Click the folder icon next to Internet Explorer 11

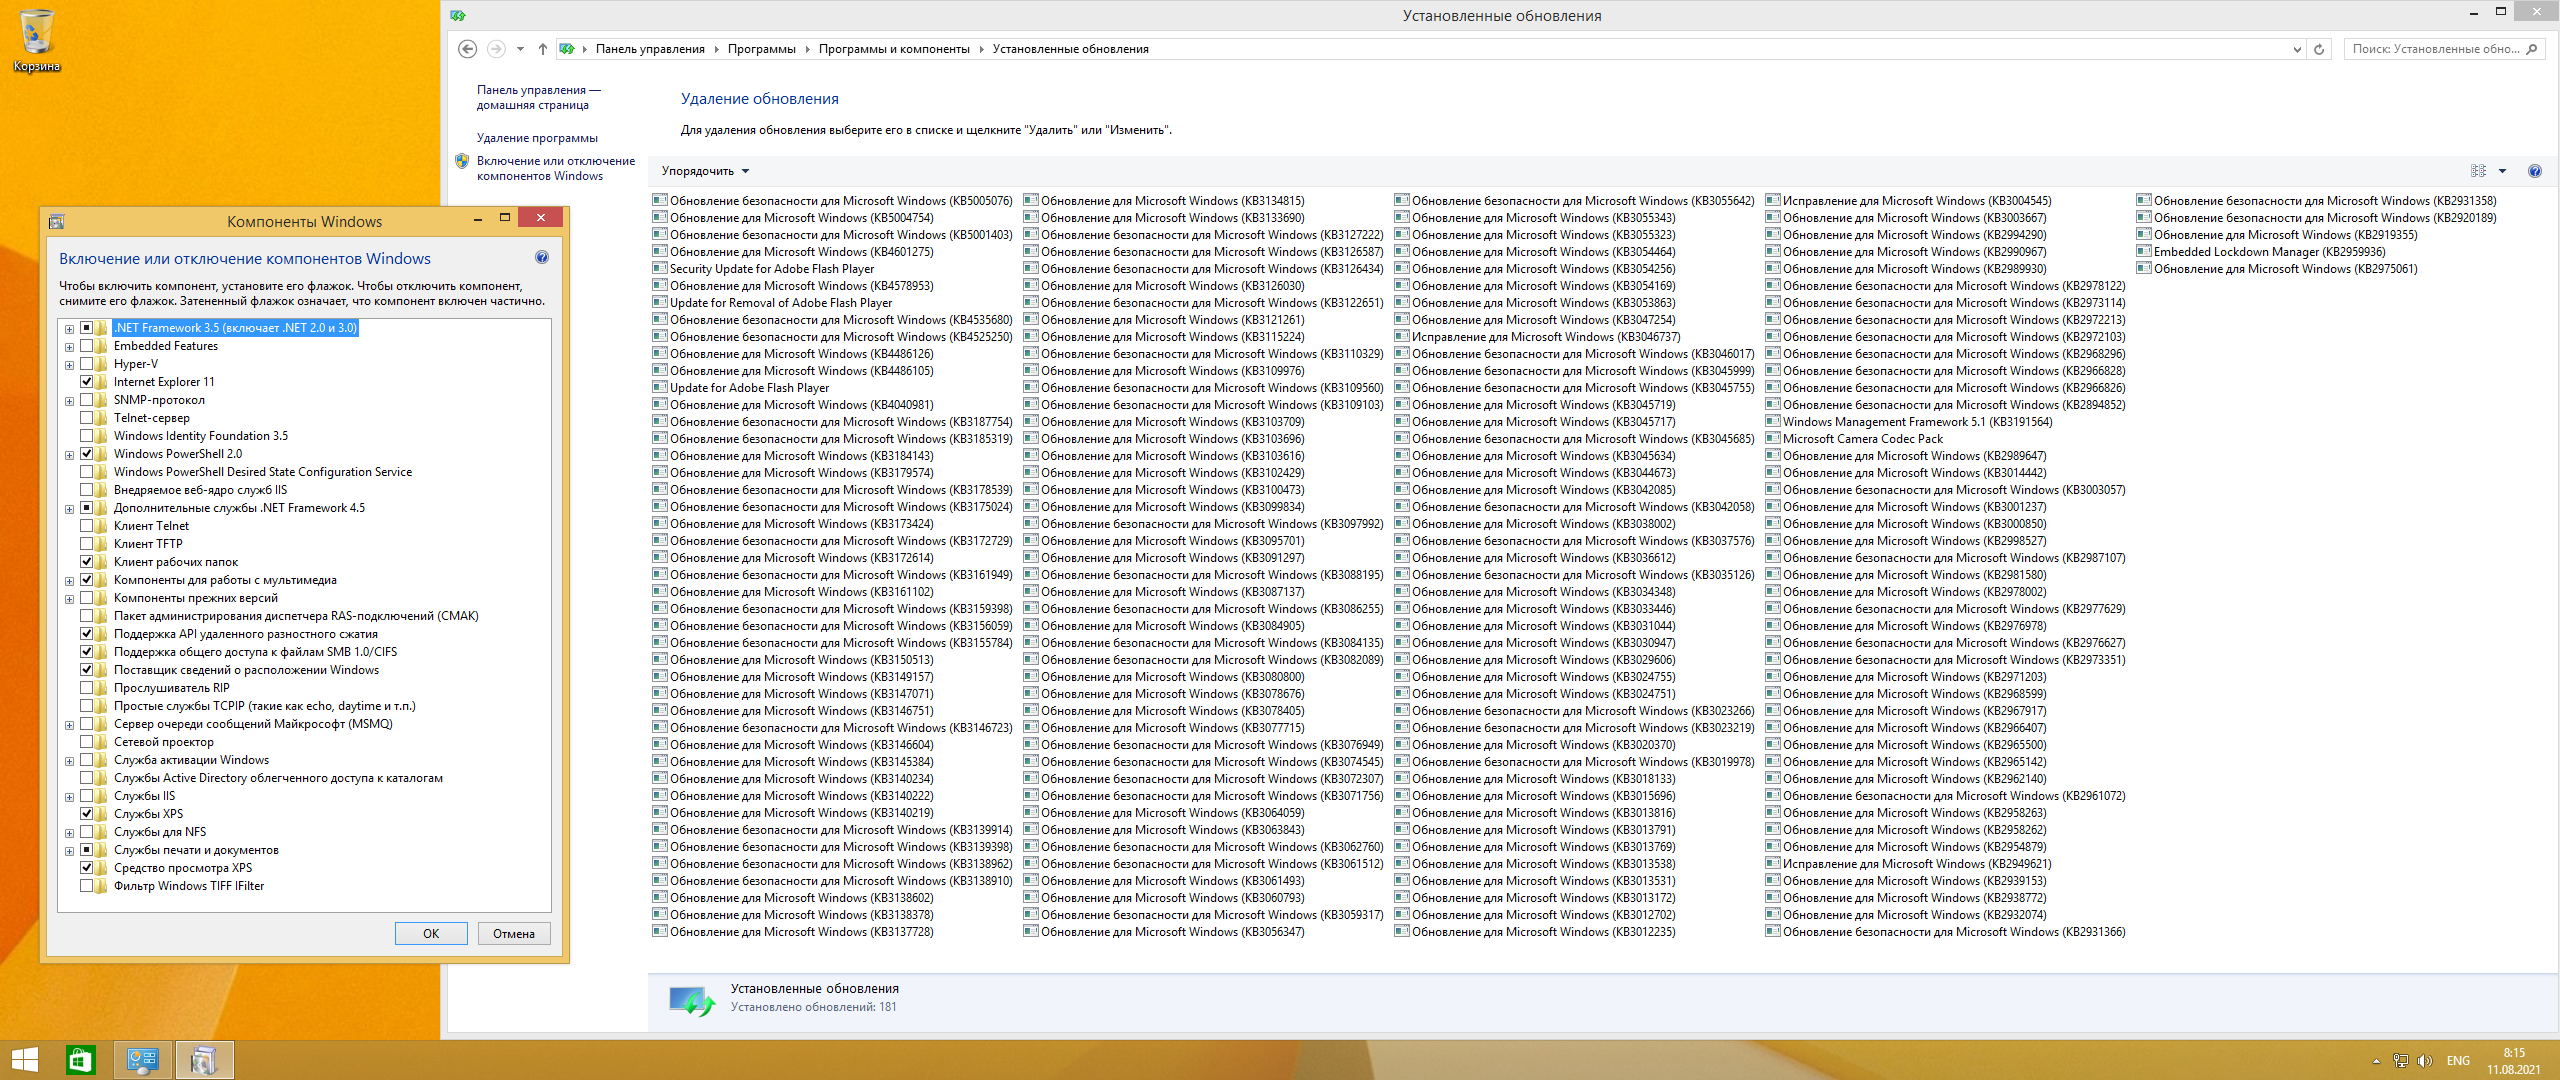tap(101, 382)
